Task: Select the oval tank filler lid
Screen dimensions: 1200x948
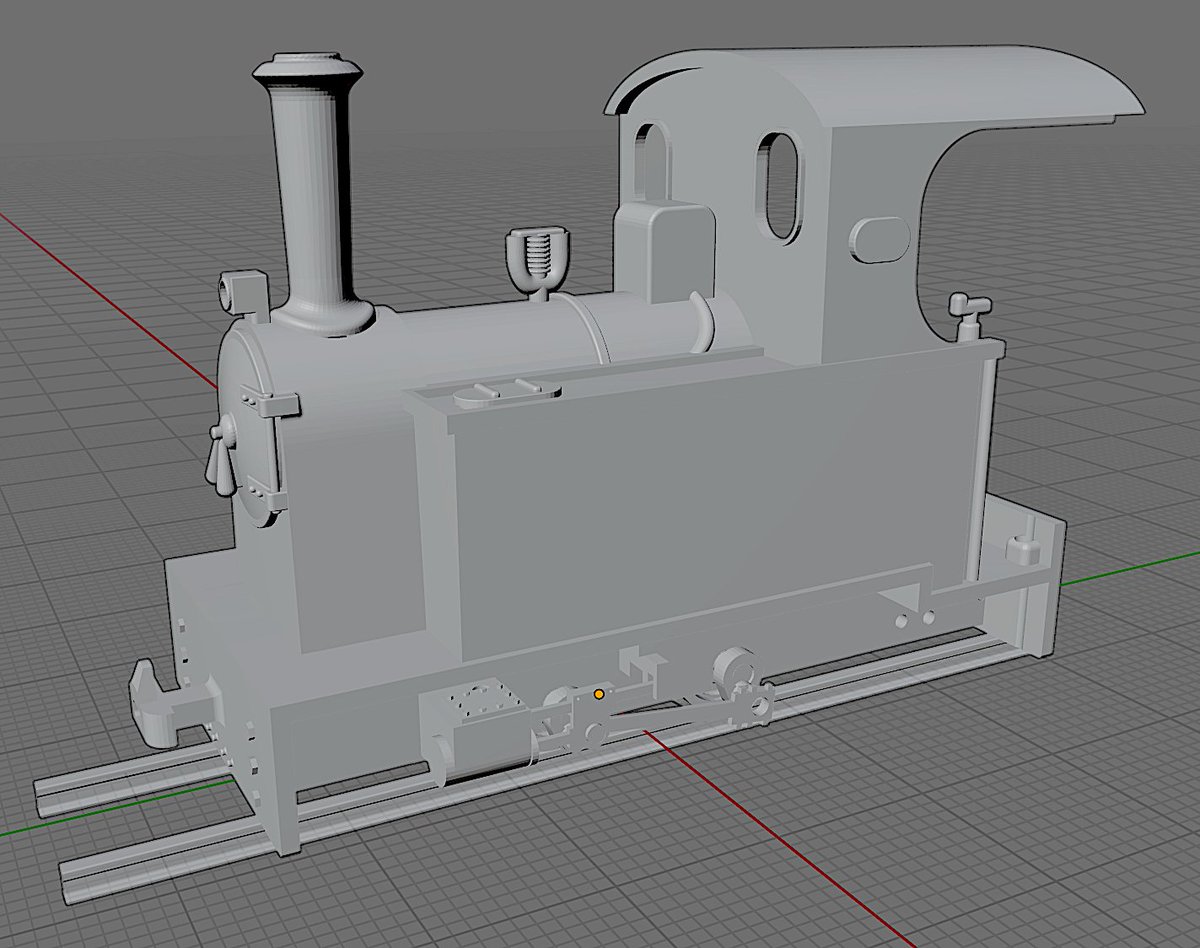Action: coord(506,394)
